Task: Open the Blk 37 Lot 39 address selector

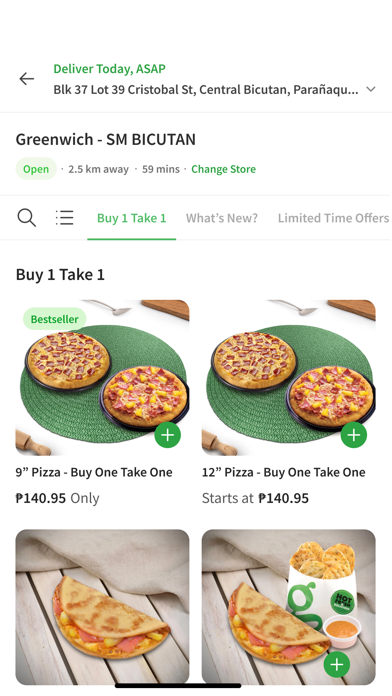Action: [x=206, y=90]
